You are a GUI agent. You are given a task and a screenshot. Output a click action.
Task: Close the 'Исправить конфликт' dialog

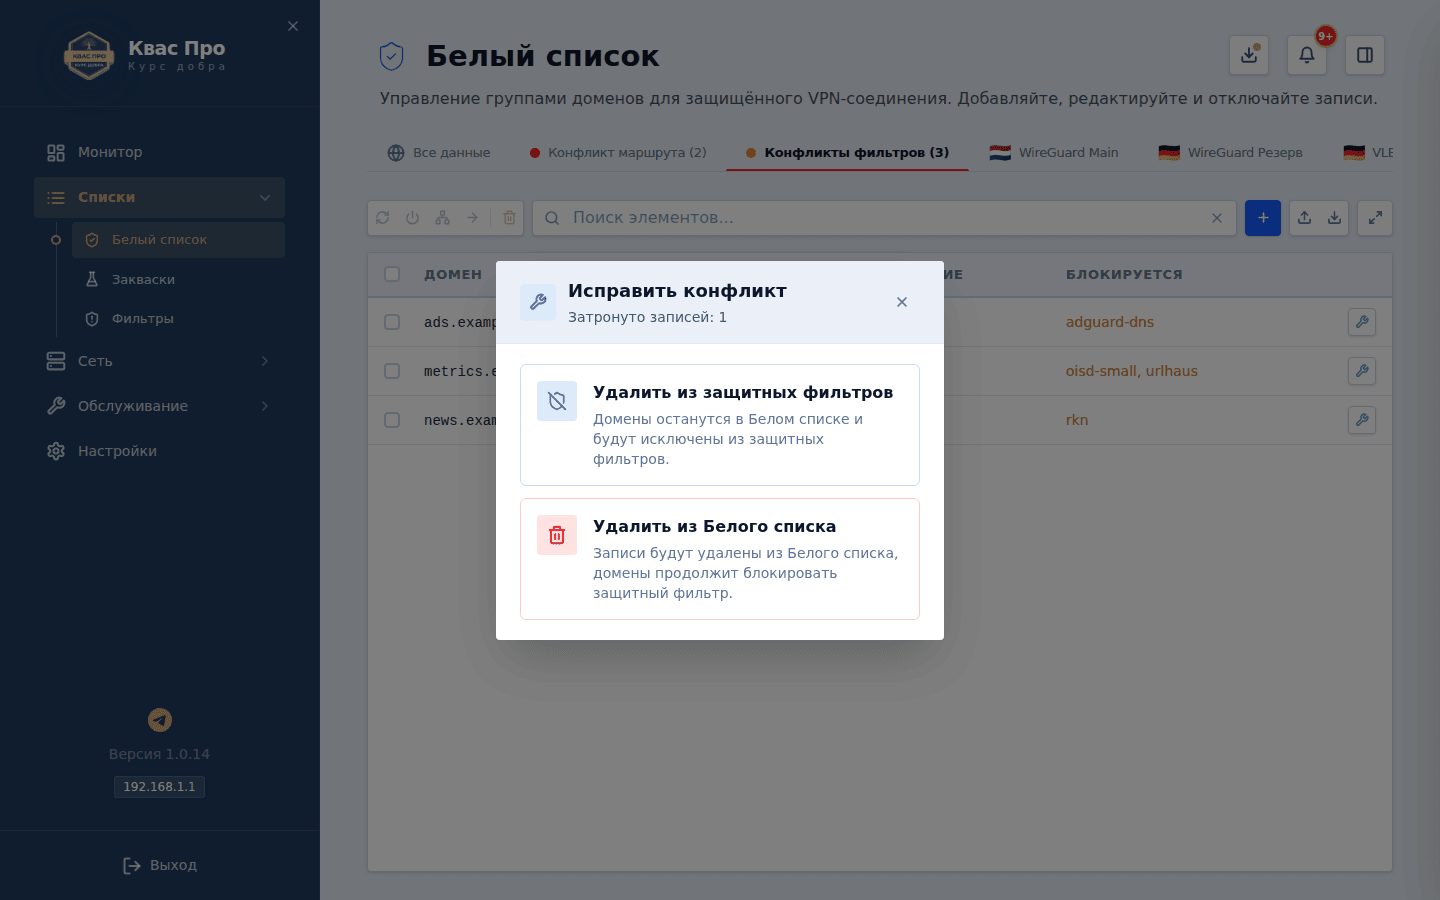click(x=902, y=302)
